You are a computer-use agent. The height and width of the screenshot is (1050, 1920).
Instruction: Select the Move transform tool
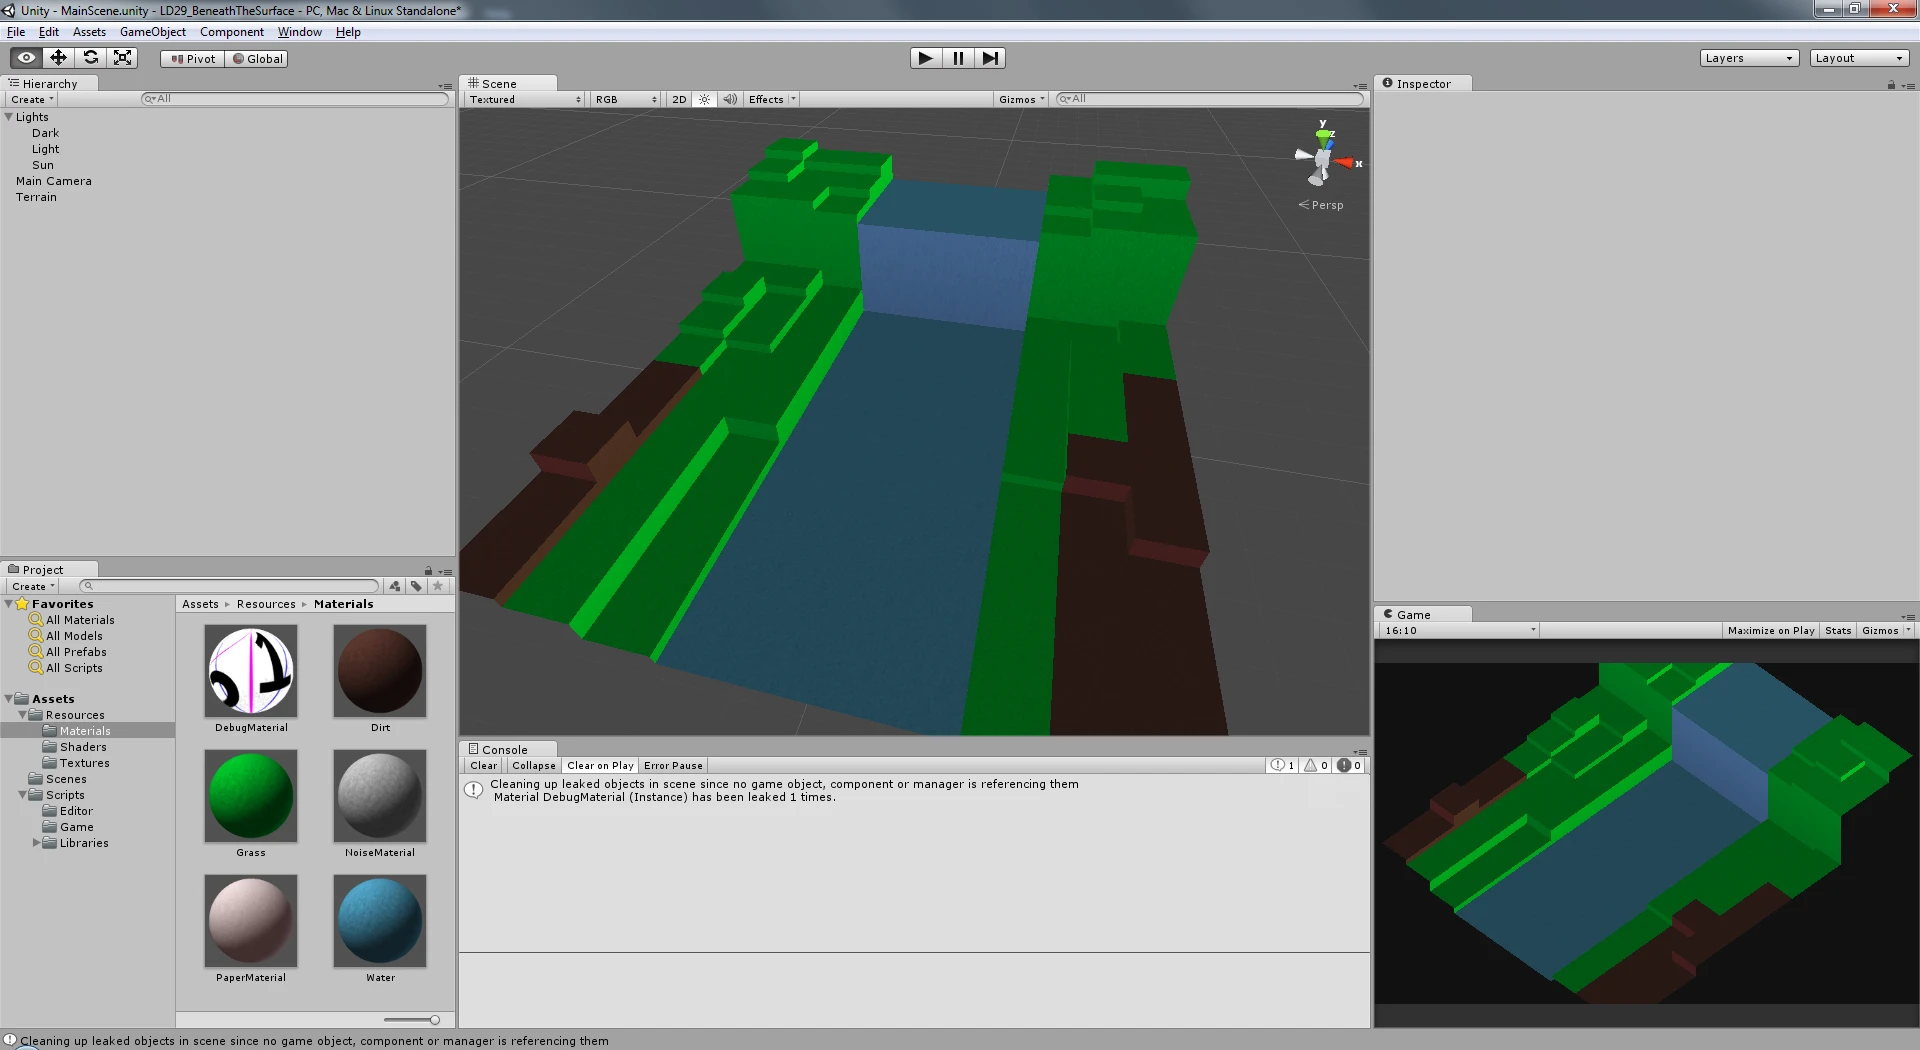[58, 58]
